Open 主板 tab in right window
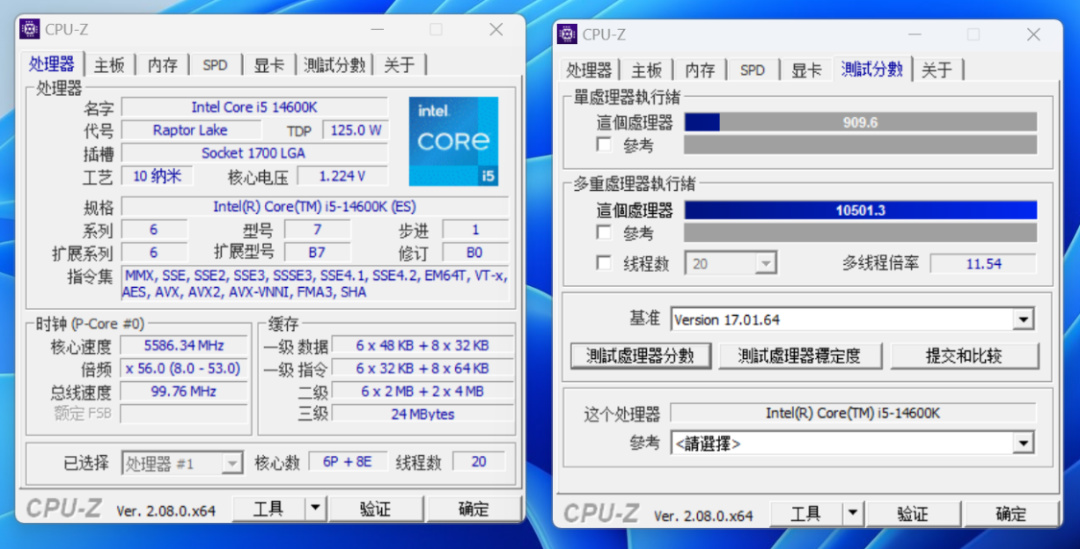The height and width of the screenshot is (549, 1080). click(647, 70)
